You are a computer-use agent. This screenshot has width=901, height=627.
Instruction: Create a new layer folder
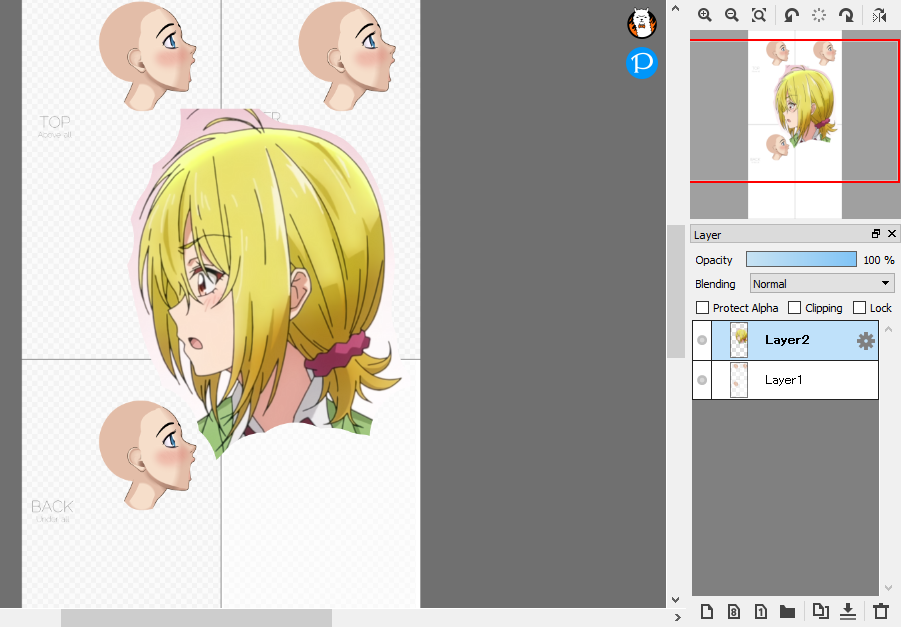pos(787,611)
